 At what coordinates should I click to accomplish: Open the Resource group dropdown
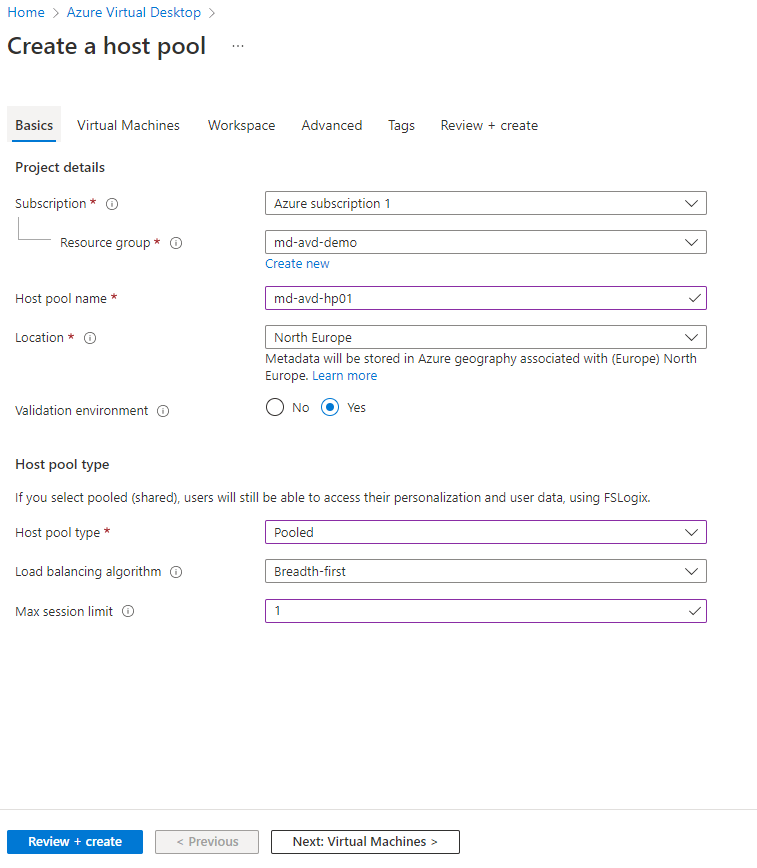pyautogui.click(x=485, y=242)
